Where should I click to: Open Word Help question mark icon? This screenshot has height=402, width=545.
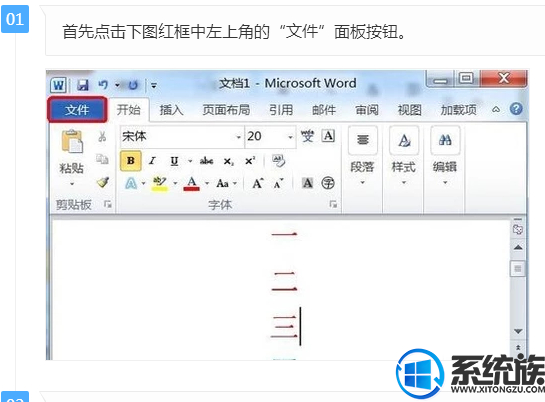pos(516,109)
